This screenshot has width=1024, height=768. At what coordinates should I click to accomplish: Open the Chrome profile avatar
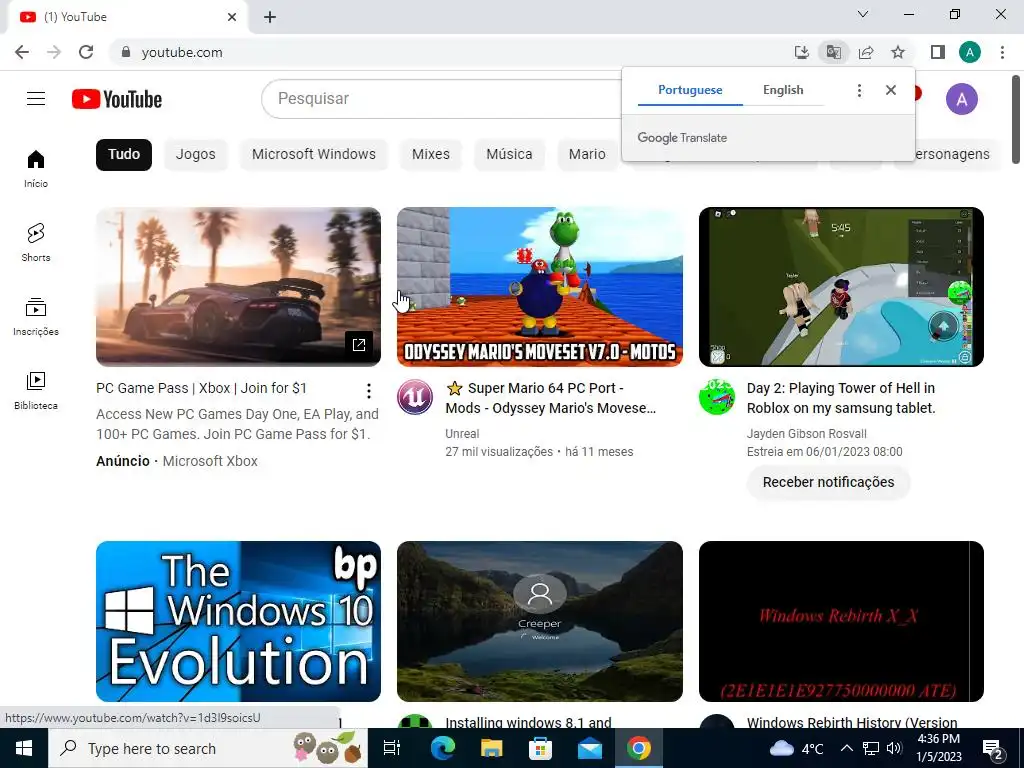coord(970,52)
